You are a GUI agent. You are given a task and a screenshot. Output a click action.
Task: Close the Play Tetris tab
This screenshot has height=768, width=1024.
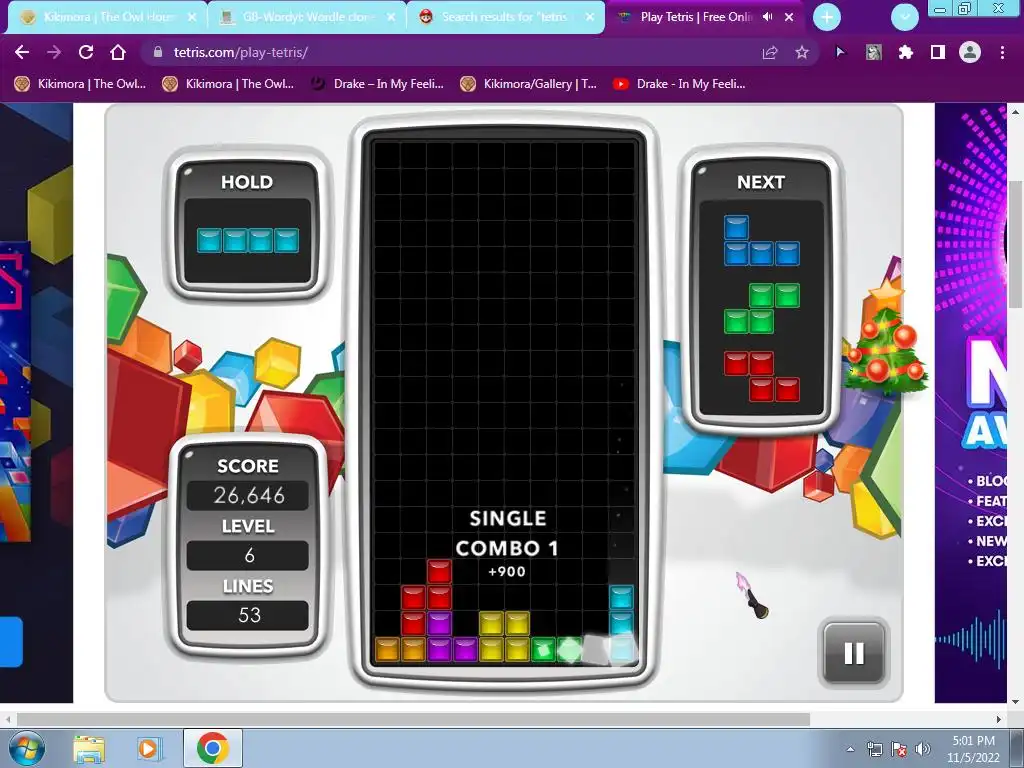[x=789, y=17]
